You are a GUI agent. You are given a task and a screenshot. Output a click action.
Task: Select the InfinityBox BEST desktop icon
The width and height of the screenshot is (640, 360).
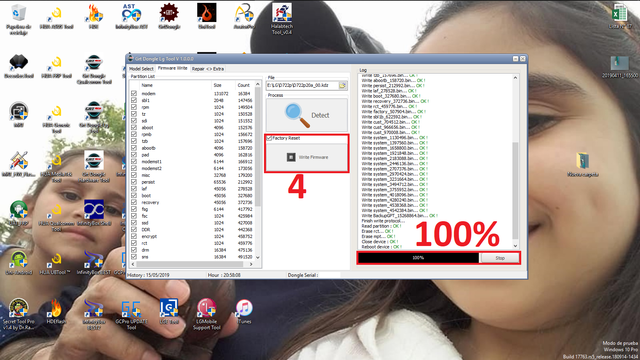[x=94, y=263]
